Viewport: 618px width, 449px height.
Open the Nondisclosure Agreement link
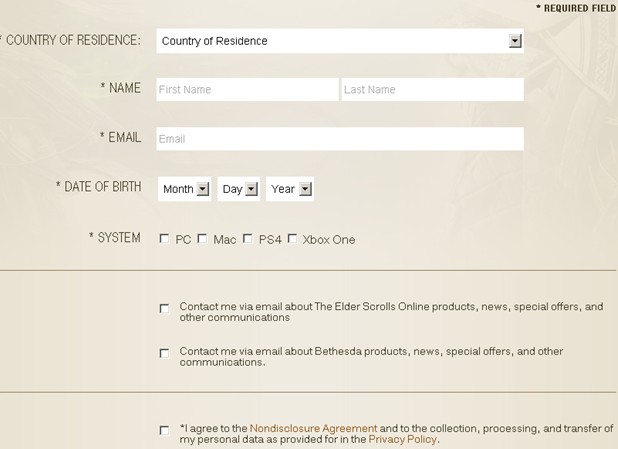(313, 429)
